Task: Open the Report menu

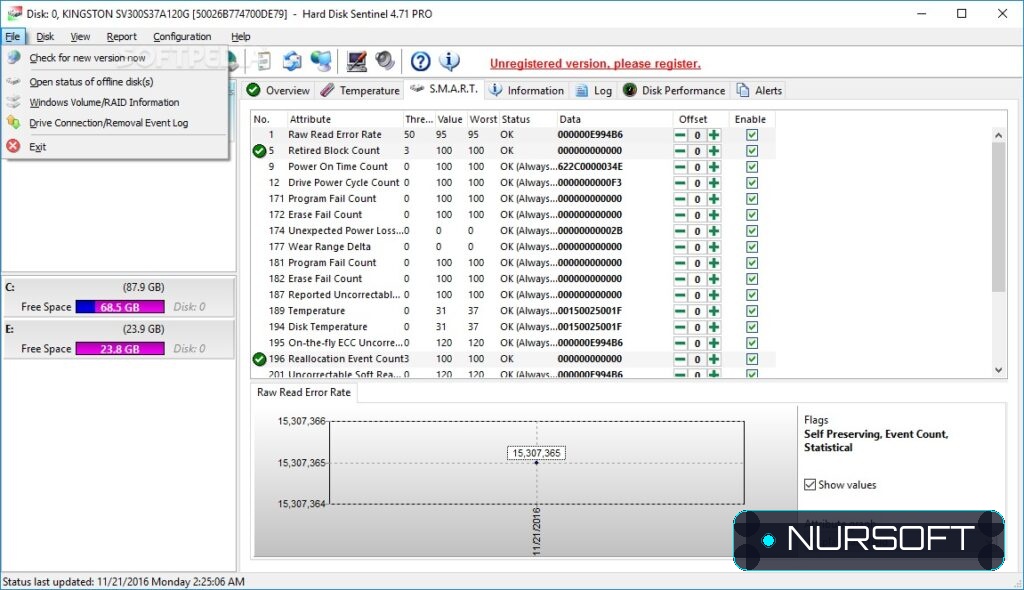Action: [x=121, y=37]
